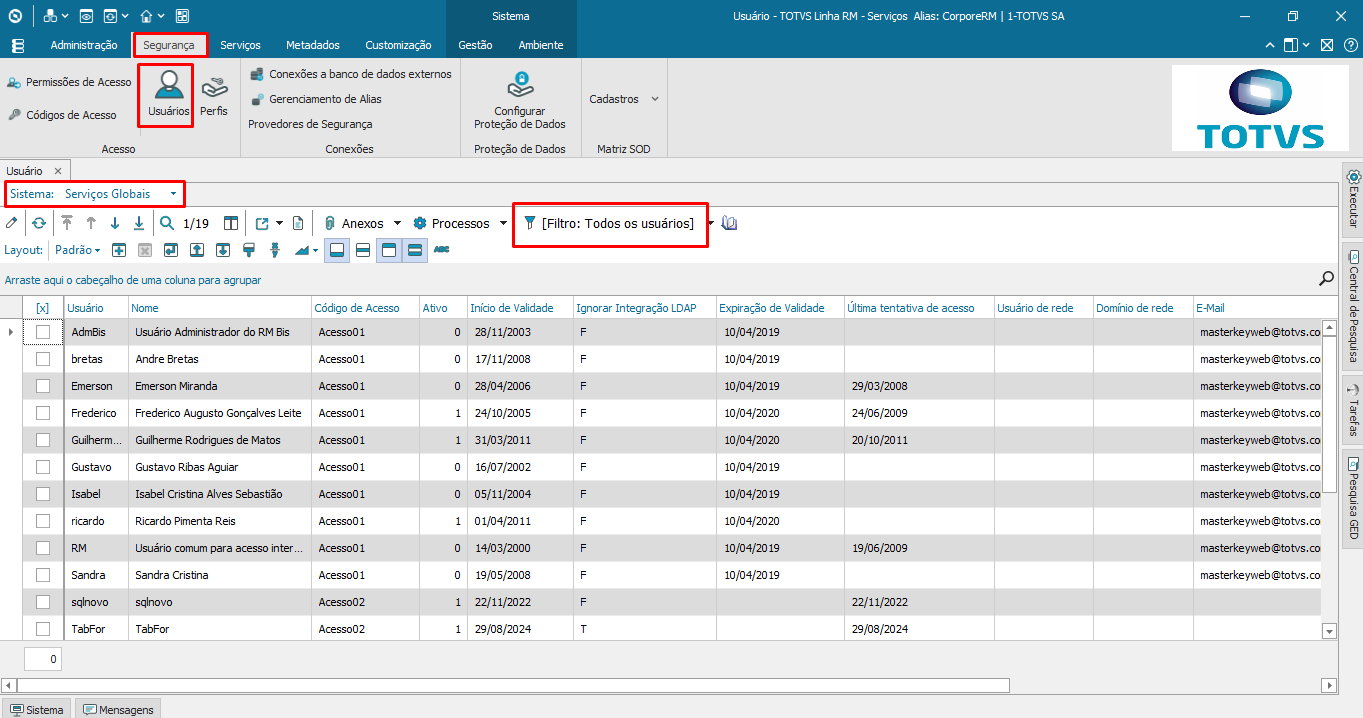Open the Metadados ribbon tab
The height and width of the screenshot is (718, 1363).
coord(313,45)
